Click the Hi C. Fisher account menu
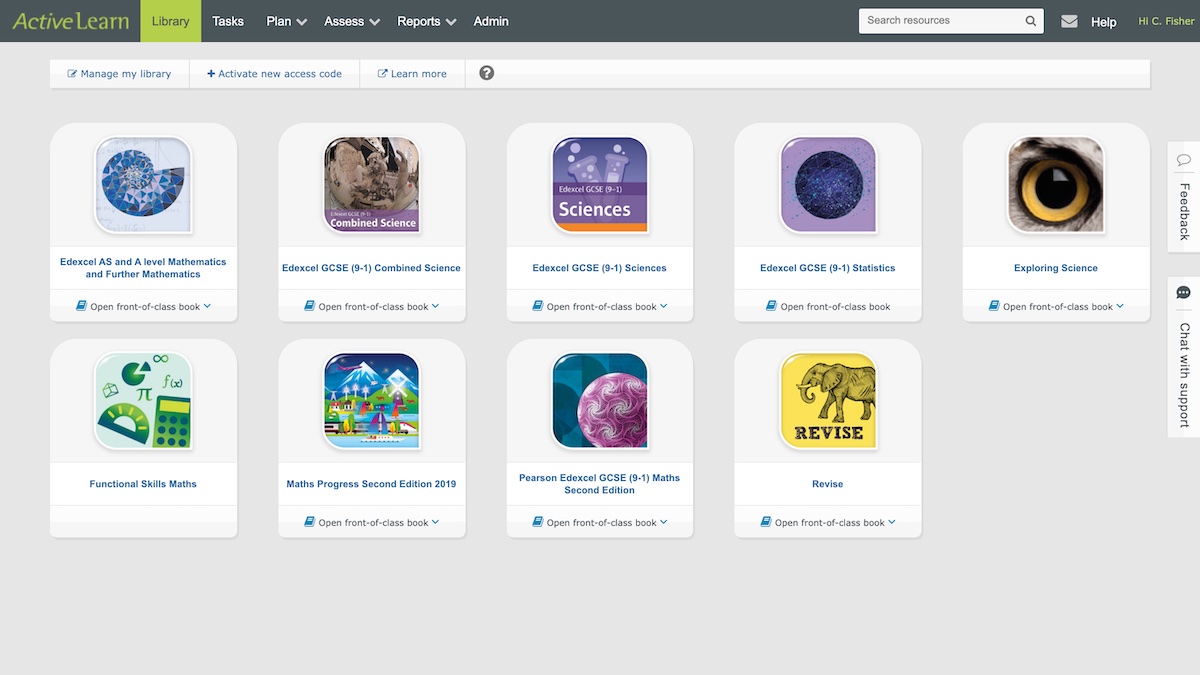The image size is (1200, 675). point(1166,21)
